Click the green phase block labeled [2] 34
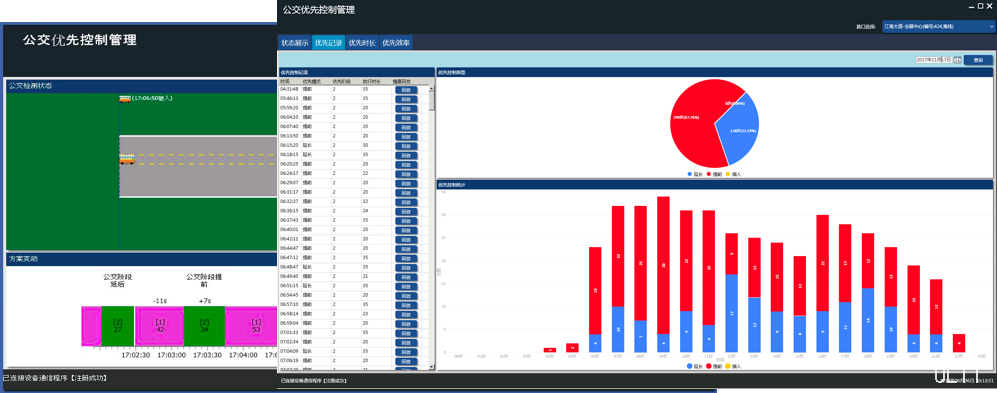This screenshot has height=393, width=997. click(205, 326)
